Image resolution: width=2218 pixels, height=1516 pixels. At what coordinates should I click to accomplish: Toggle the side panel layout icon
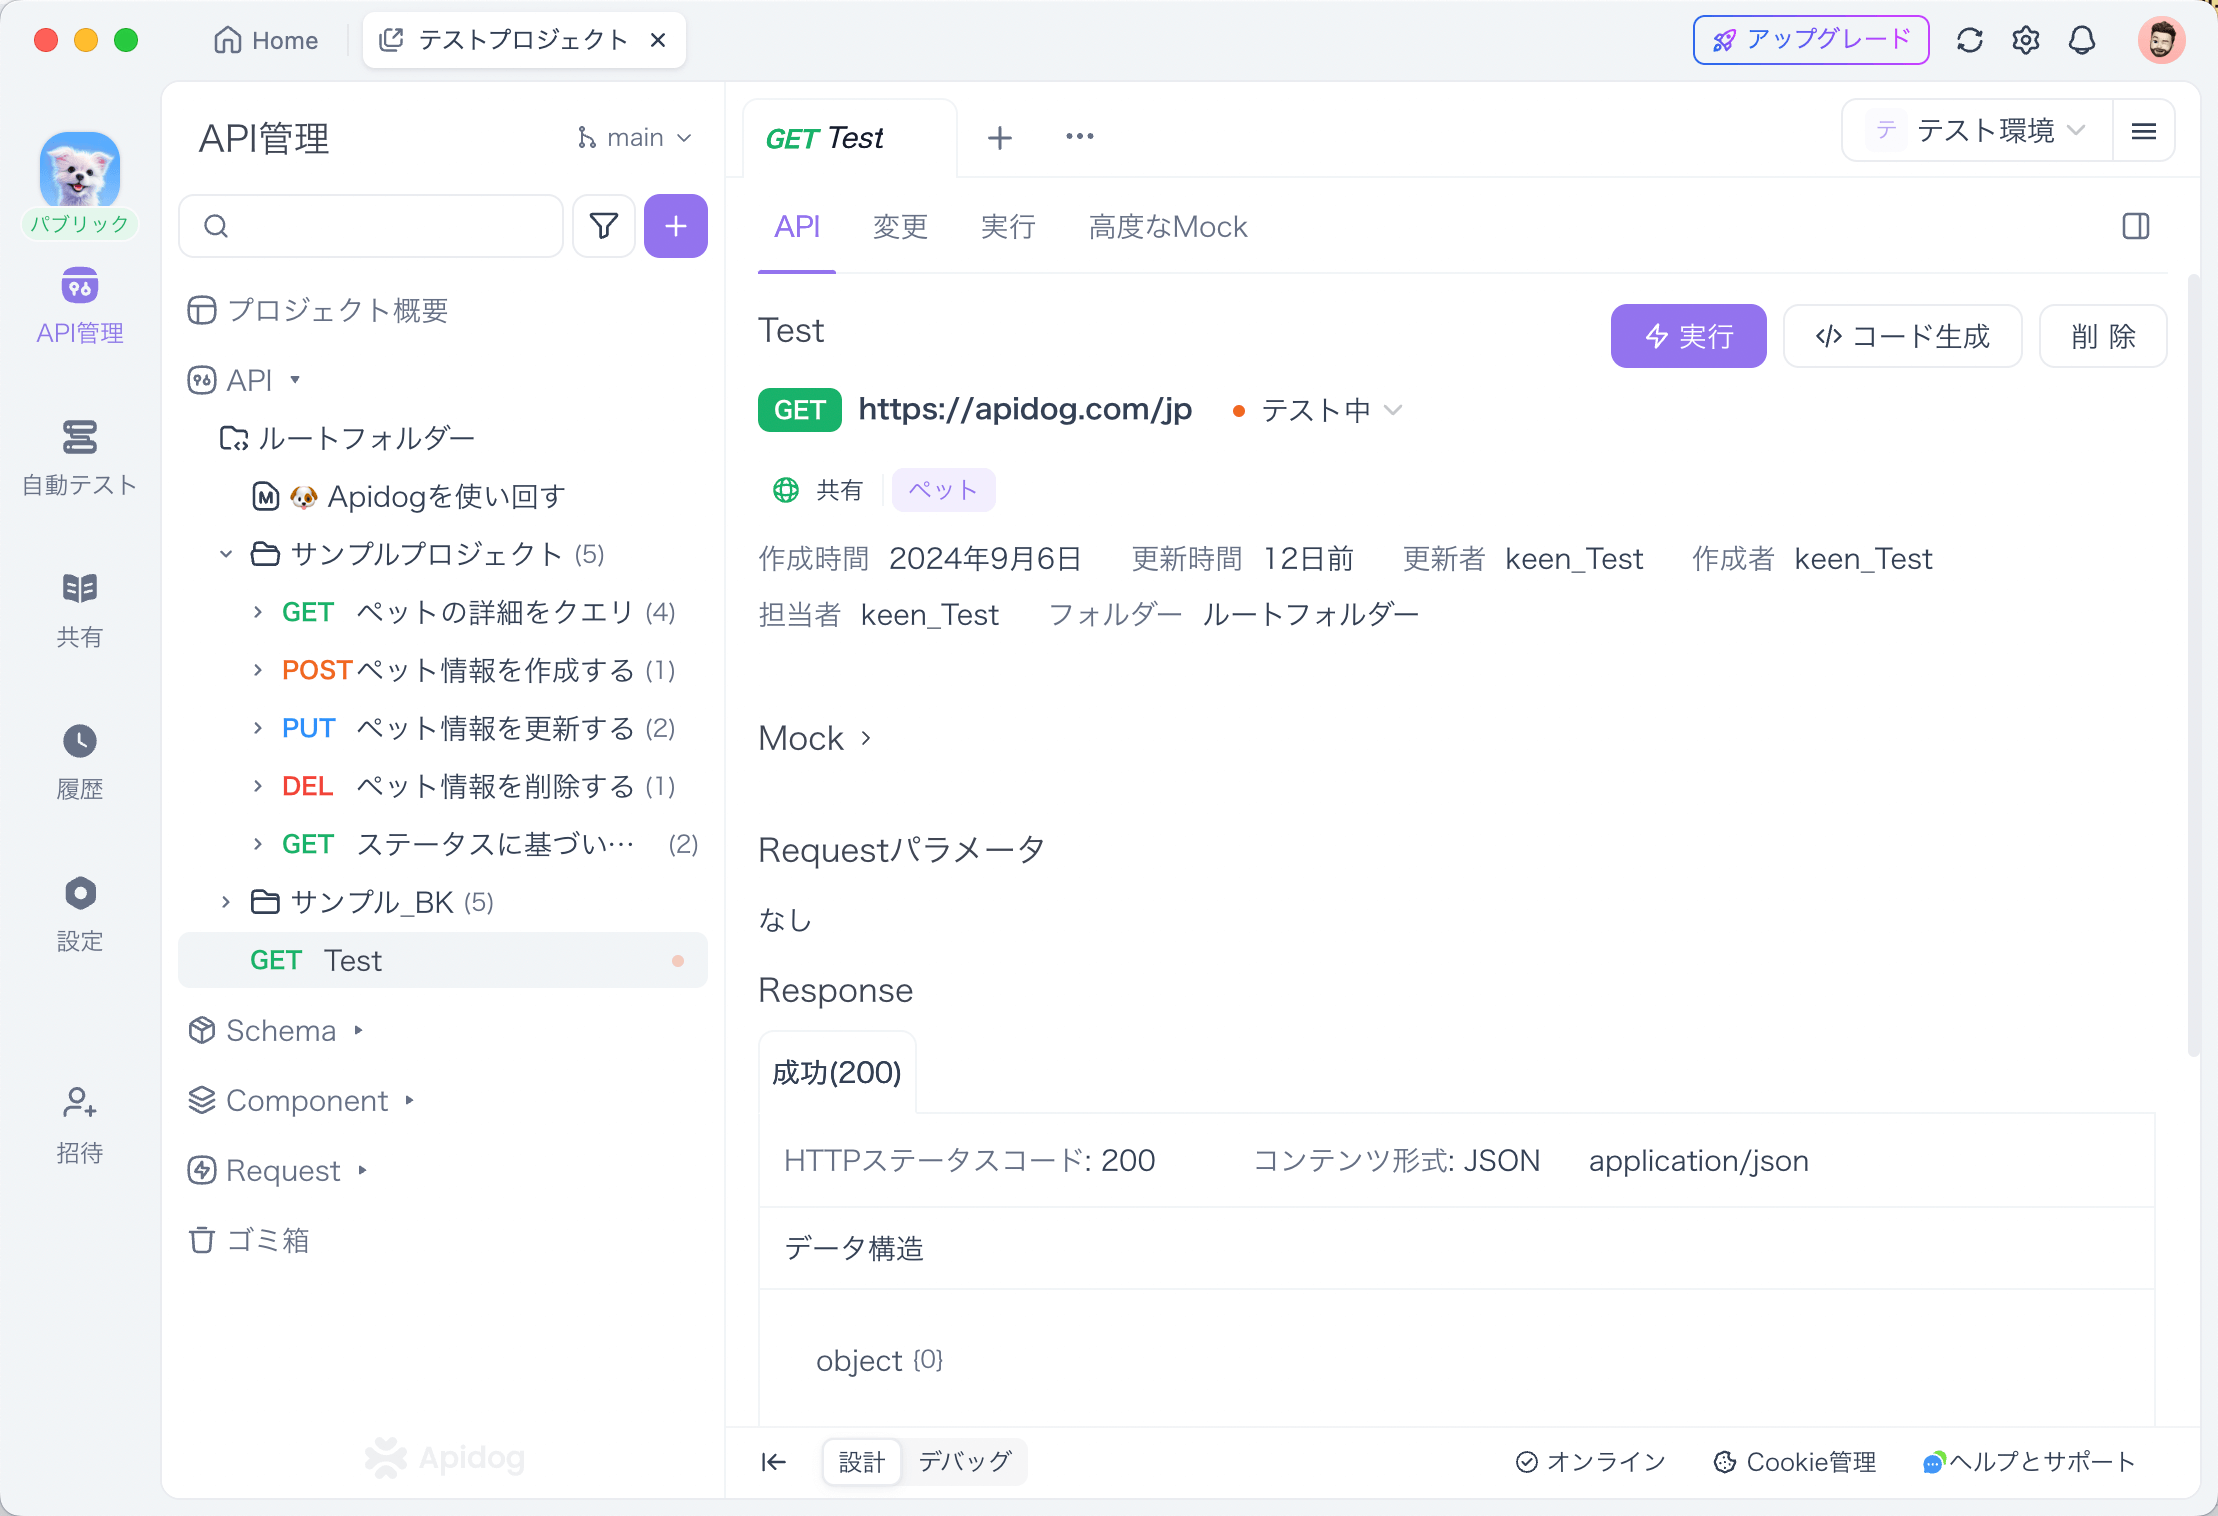(x=2136, y=227)
